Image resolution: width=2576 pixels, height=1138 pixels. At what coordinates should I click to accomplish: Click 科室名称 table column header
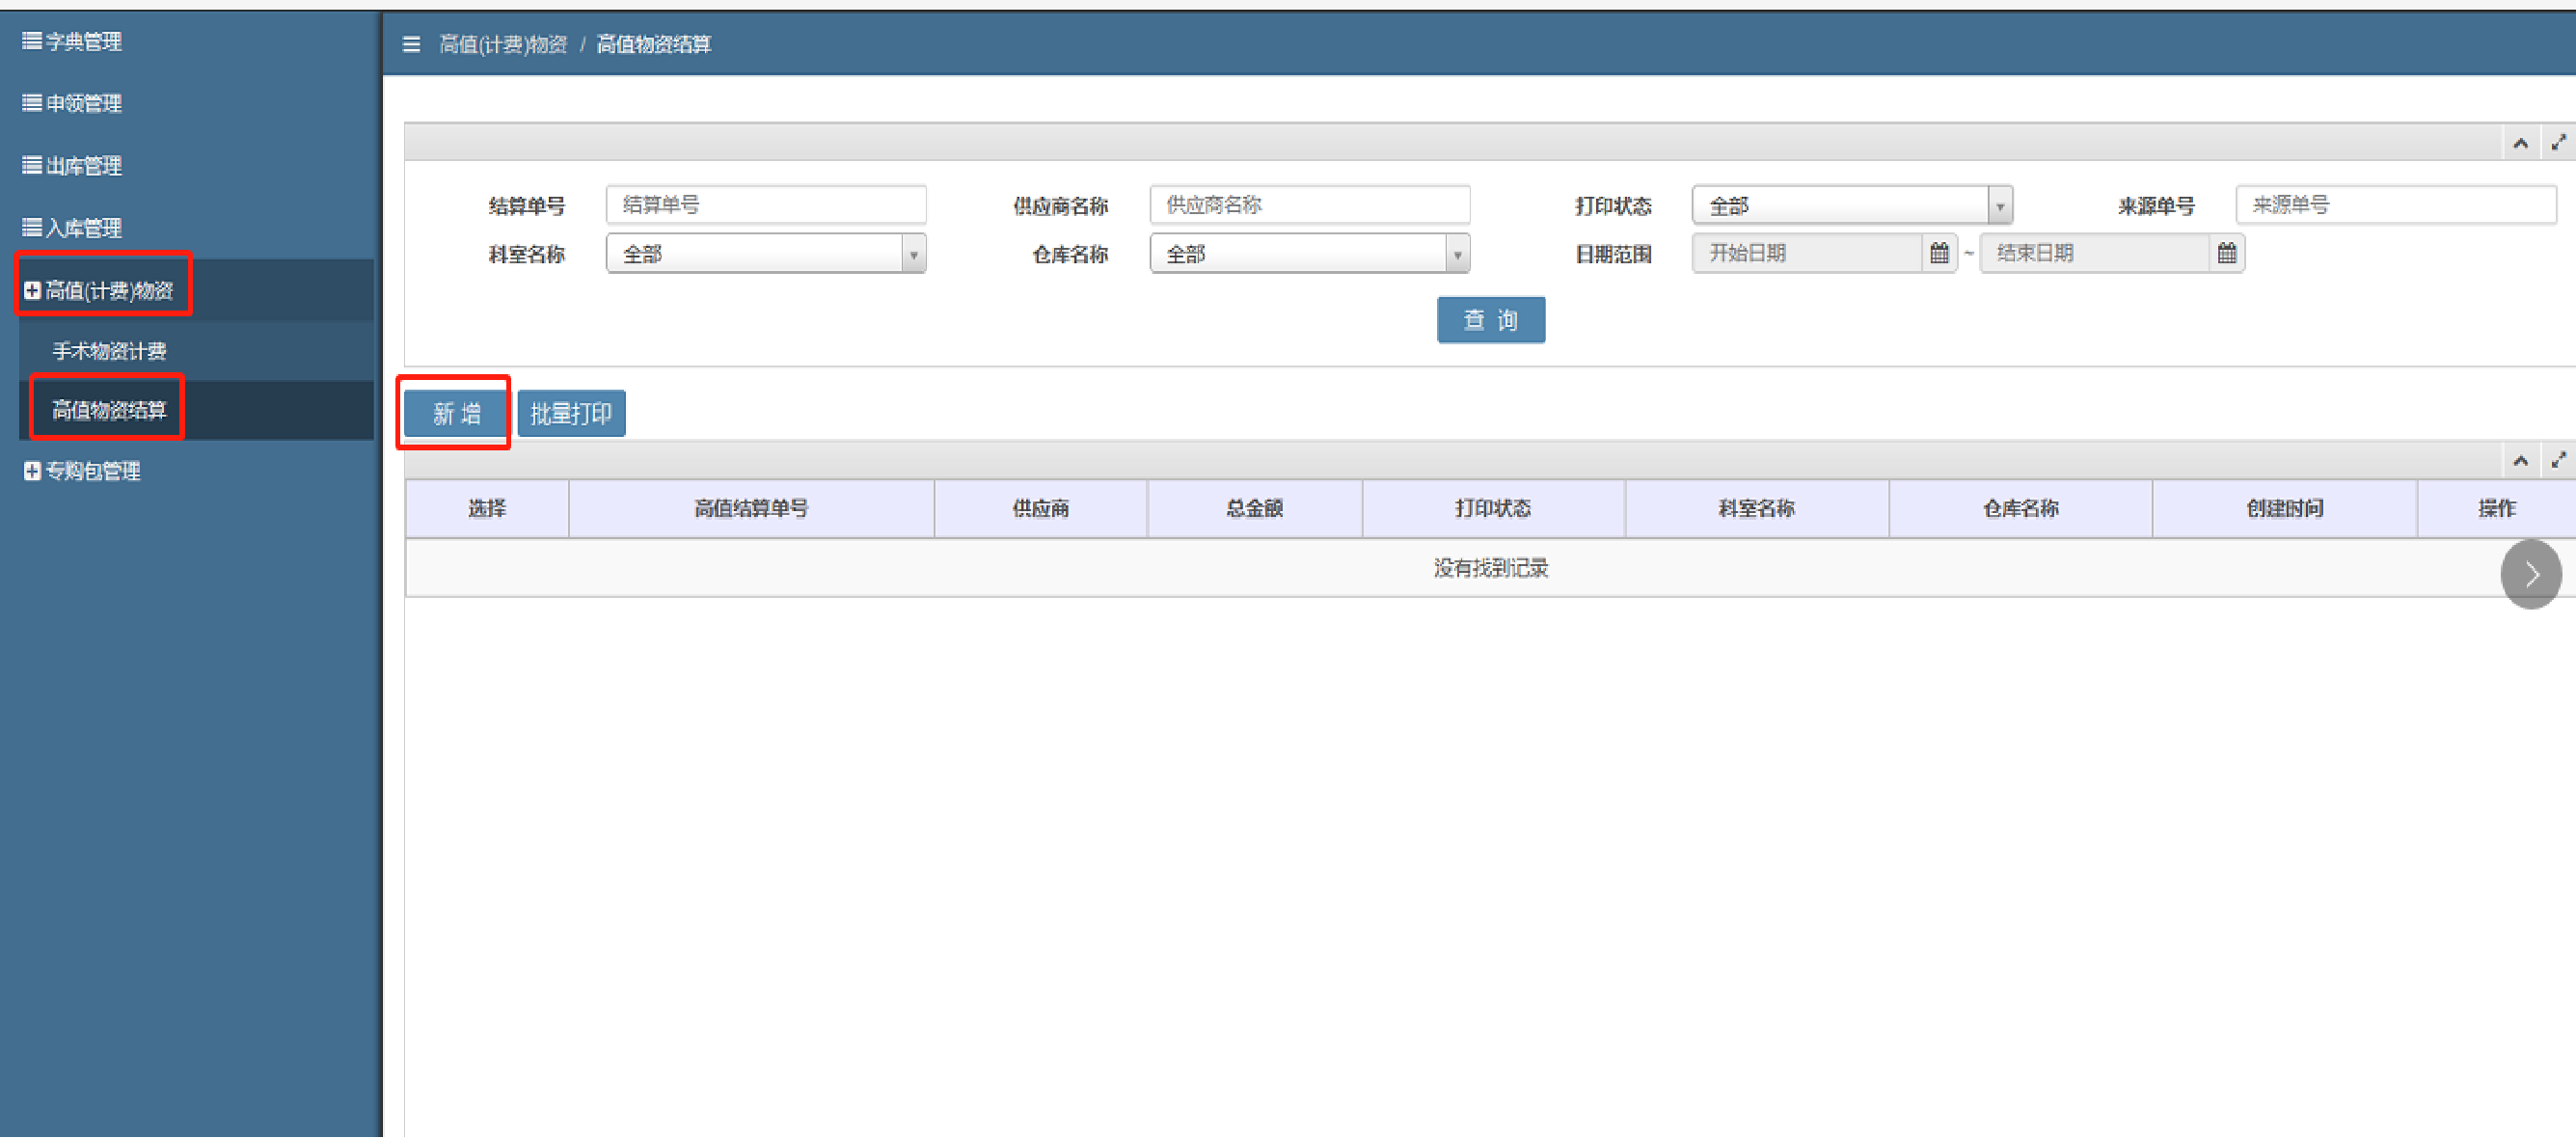[1757, 509]
